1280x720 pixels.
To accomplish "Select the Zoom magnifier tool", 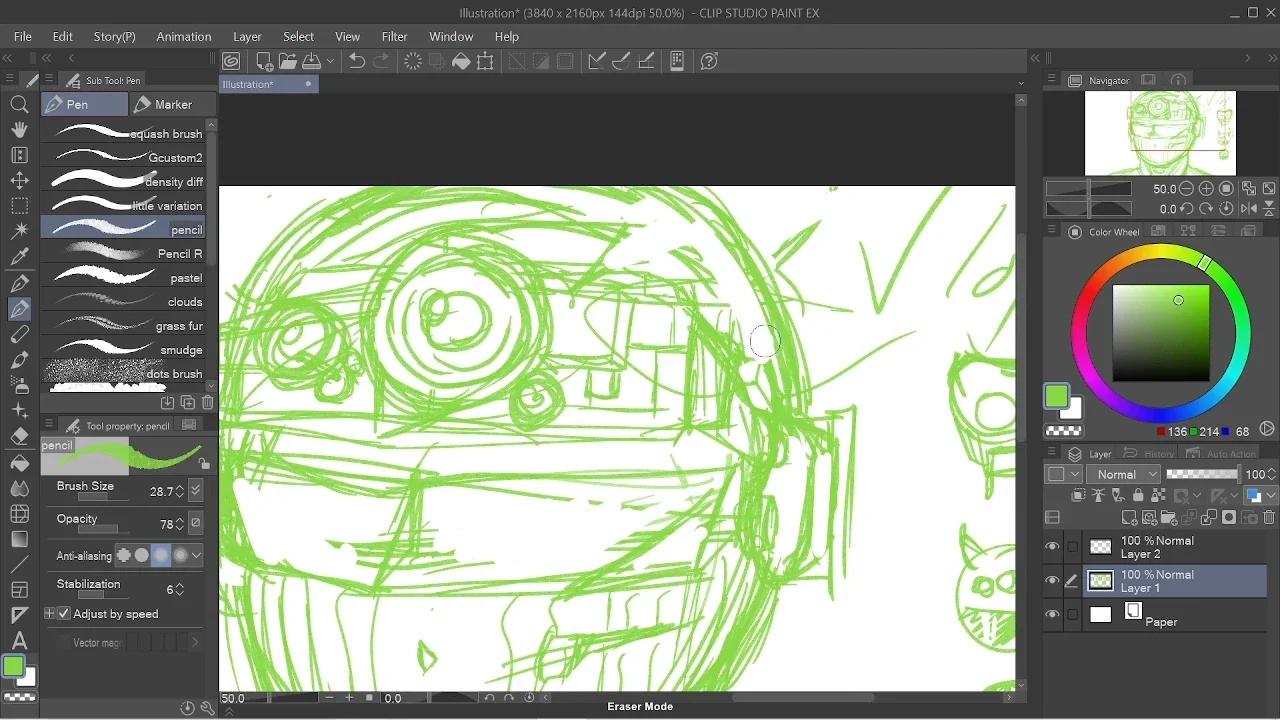I will (19, 105).
